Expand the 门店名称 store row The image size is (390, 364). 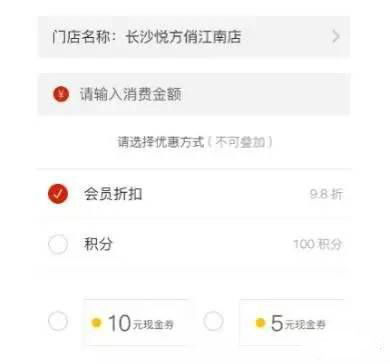pyautogui.click(x=194, y=37)
